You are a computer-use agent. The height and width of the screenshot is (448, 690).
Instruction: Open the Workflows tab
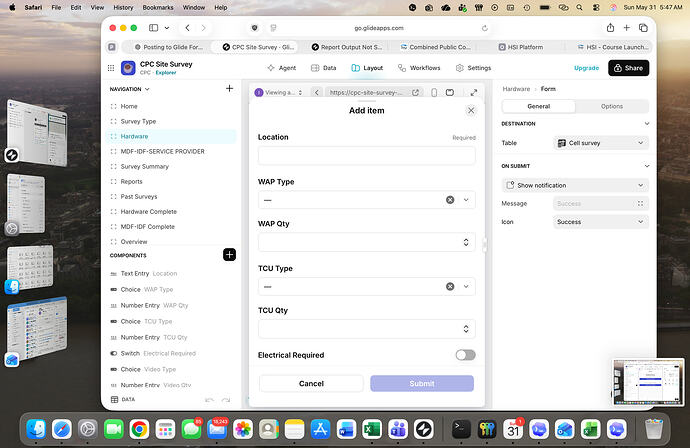(419, 68)
